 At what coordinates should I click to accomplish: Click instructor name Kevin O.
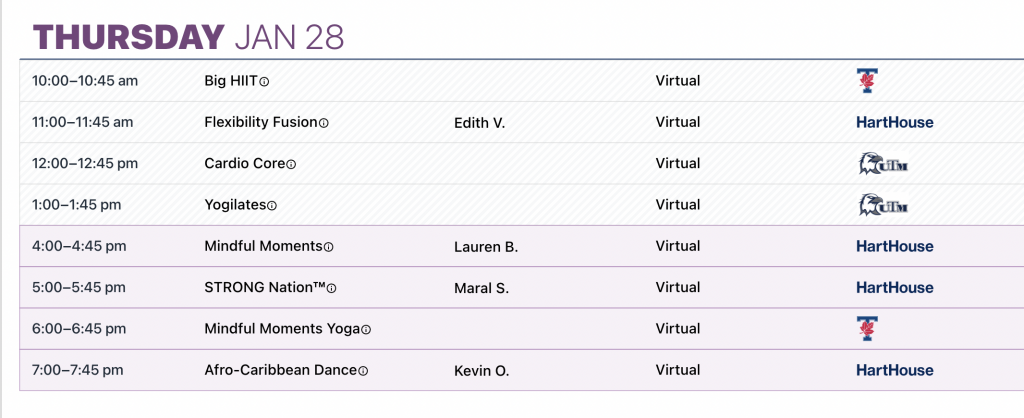point(482,371)
